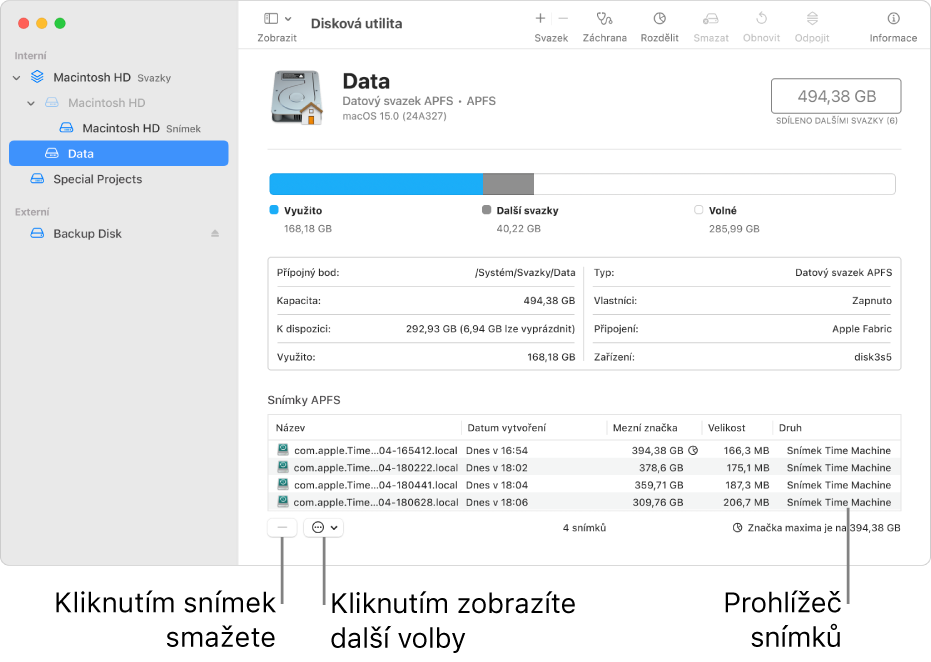The image size is (931, 662).
Task: Click the Obnovit restore icon
Action: (x=761, y=19)
